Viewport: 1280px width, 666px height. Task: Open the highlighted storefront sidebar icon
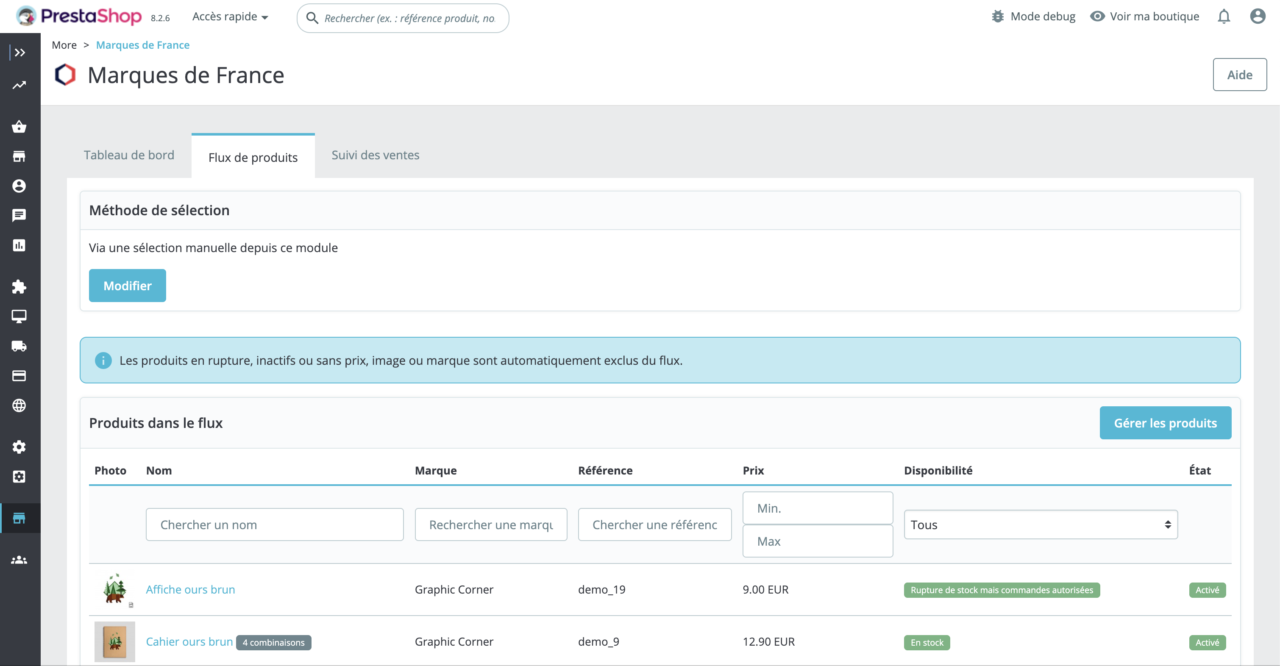[19, 518]
